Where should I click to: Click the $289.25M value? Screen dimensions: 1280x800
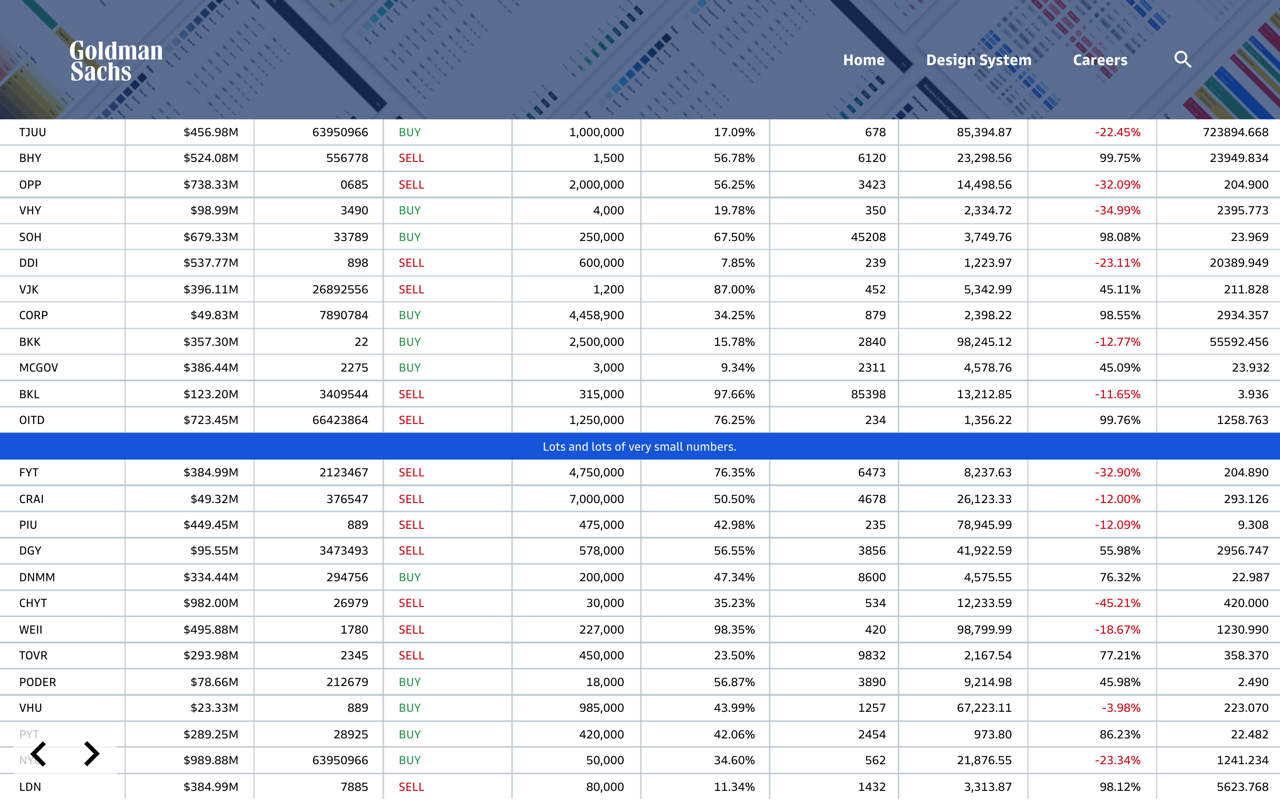(x=211, y=734)
